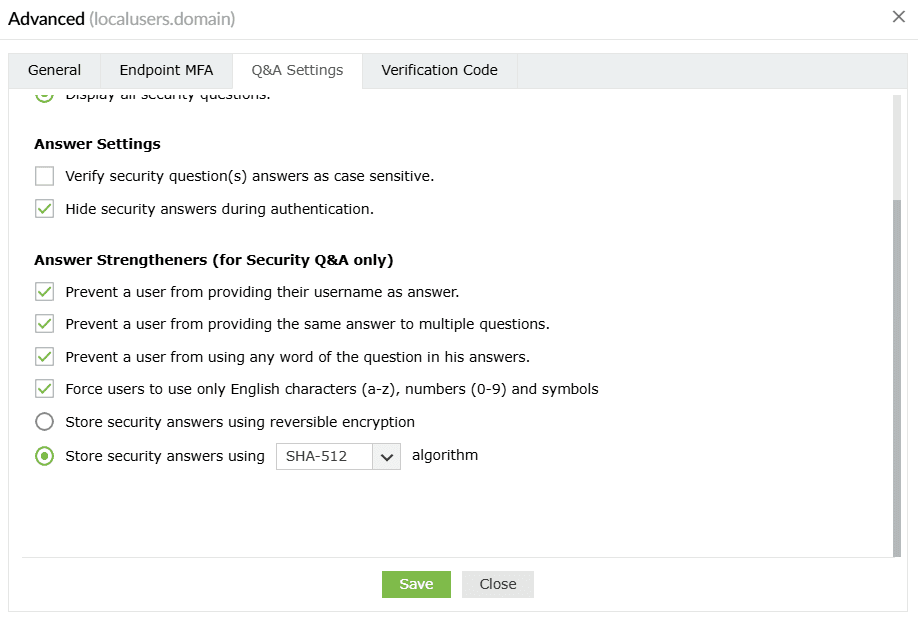Switch to the General tab
918x622 pixels.
point(54,70)
